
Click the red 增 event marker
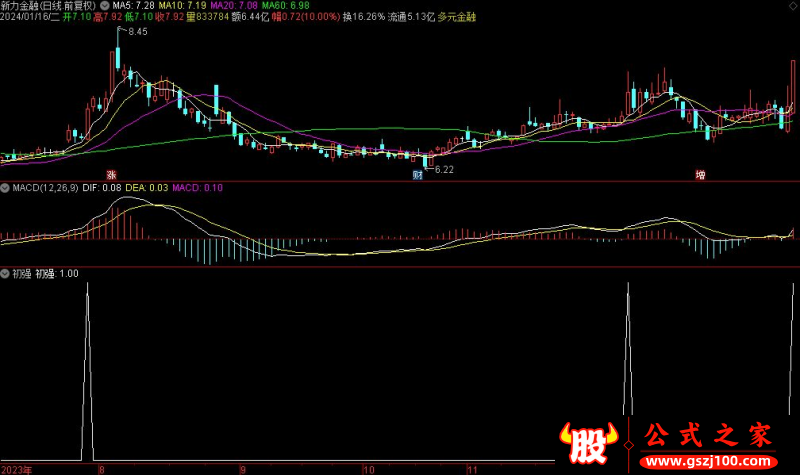tap(700, 174)
